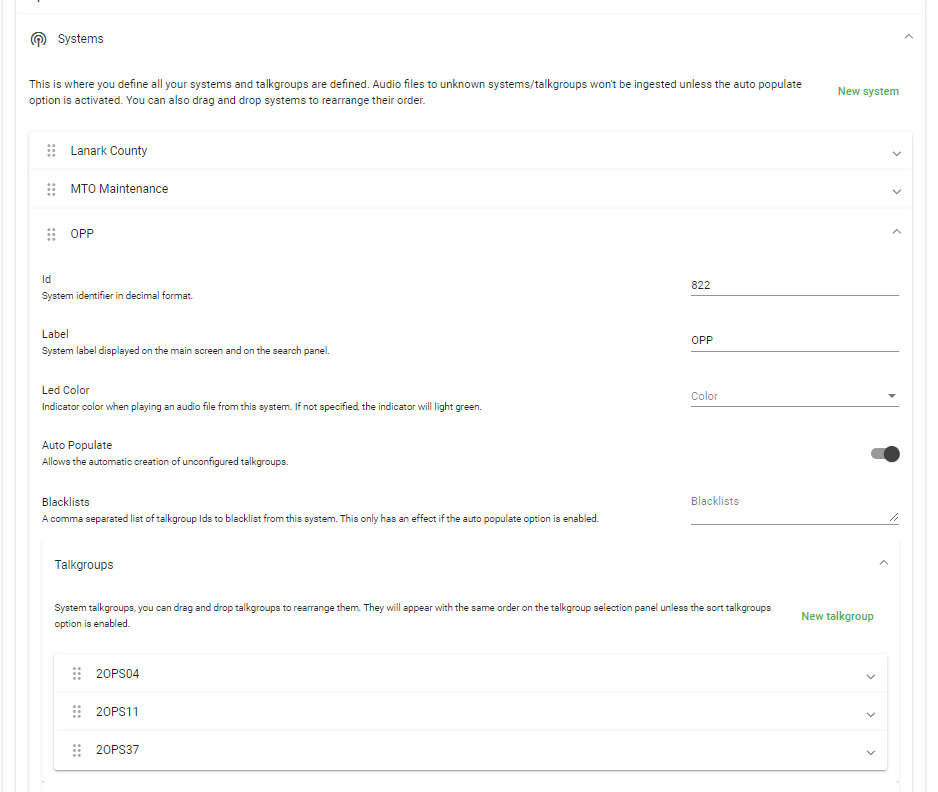Image resolution: width=938 pixels, height=792 pixels.
Task: Expand the MTO Maintenance system
Action: pyautogui.click(x=896, y=192)
